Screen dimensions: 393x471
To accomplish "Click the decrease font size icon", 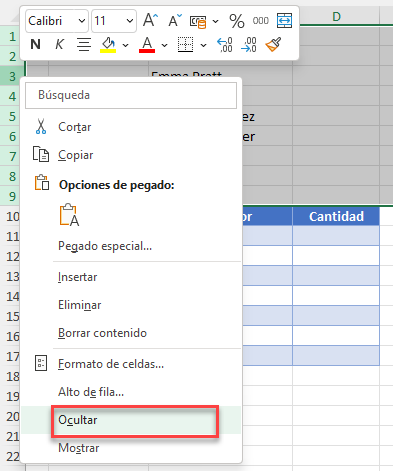I will coord(175,20).
